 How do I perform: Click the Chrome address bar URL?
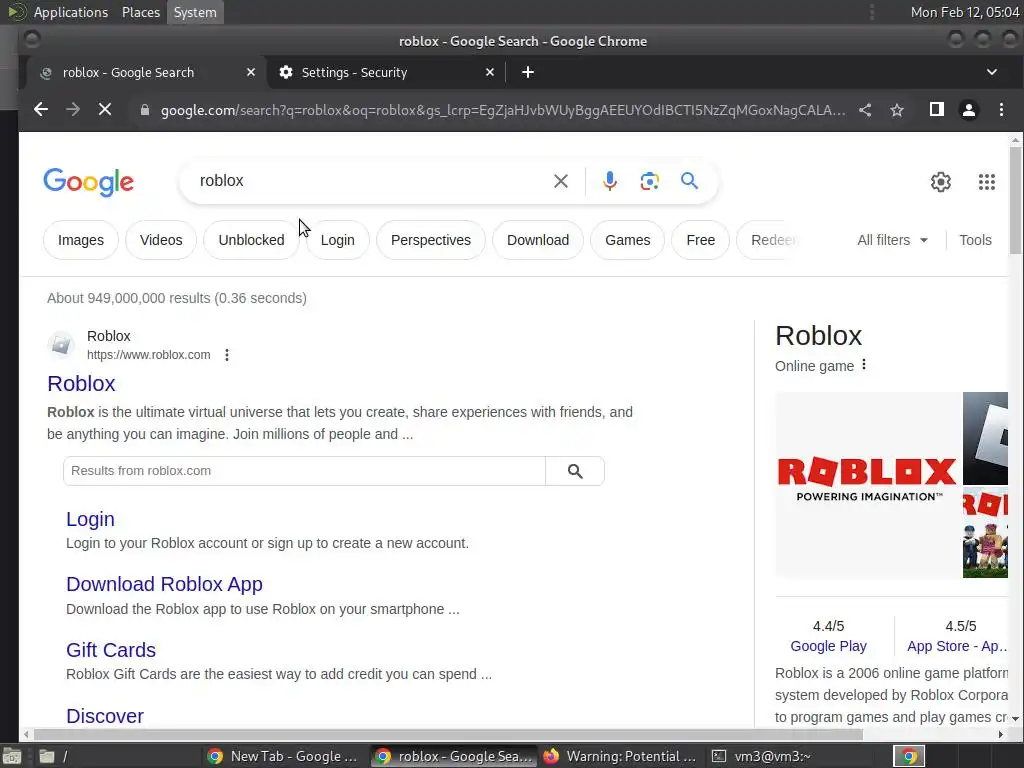point(503,110)
